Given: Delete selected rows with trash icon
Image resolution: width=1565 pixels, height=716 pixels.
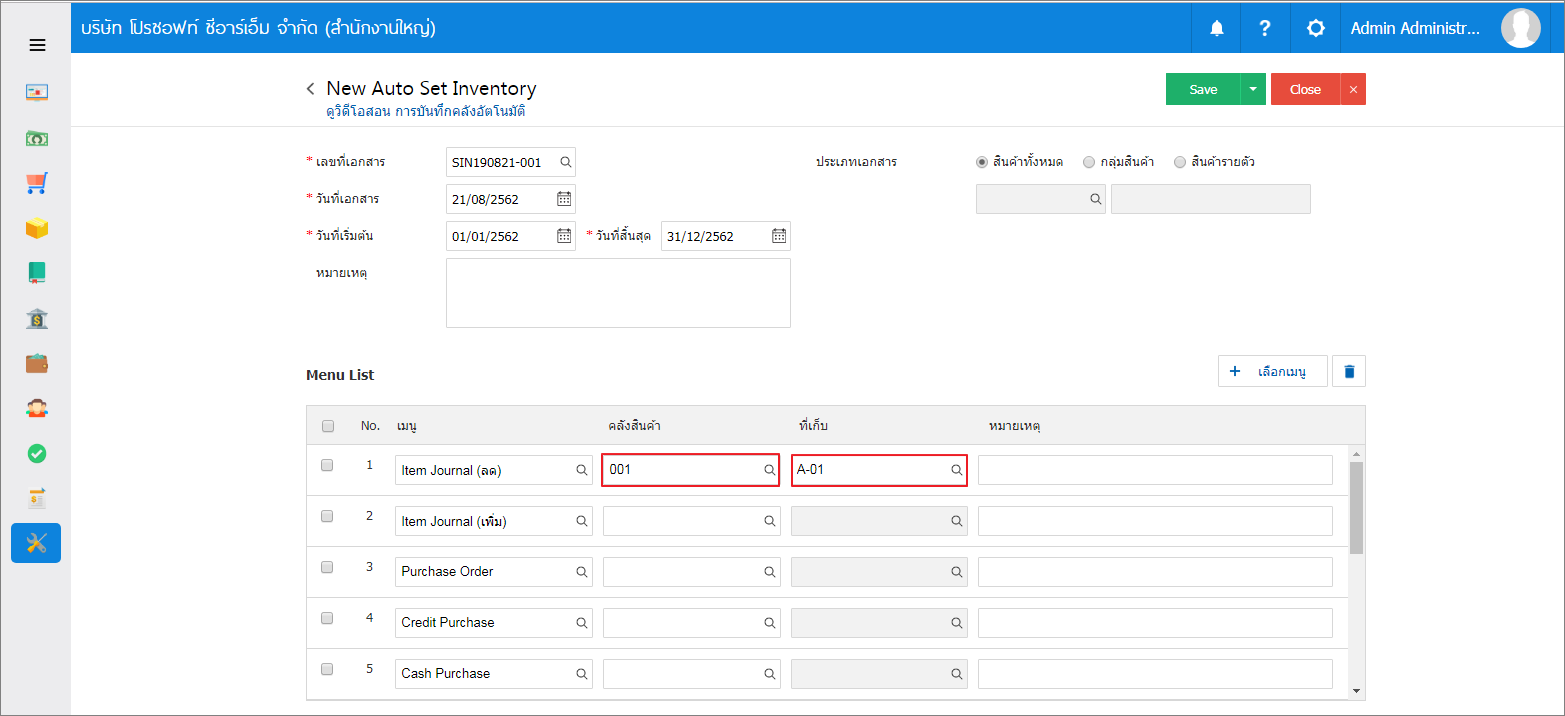Looking at the screenshot, I should tap(1349, 371).
